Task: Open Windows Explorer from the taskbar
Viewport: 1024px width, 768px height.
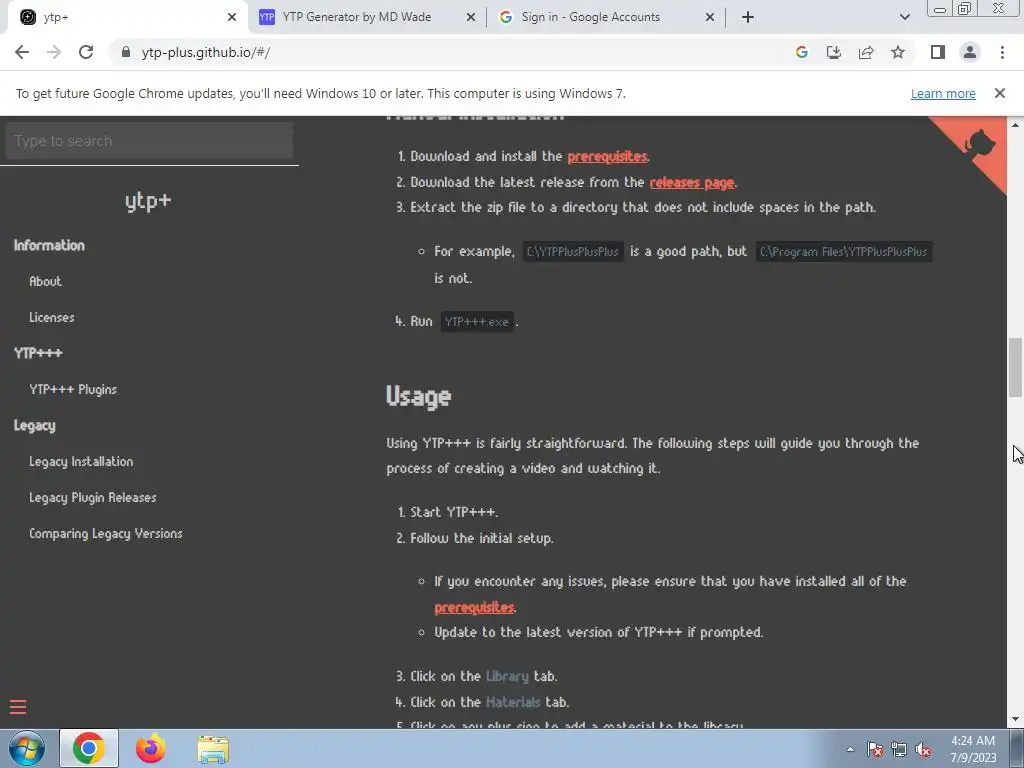Action: [x=213, y=749]
